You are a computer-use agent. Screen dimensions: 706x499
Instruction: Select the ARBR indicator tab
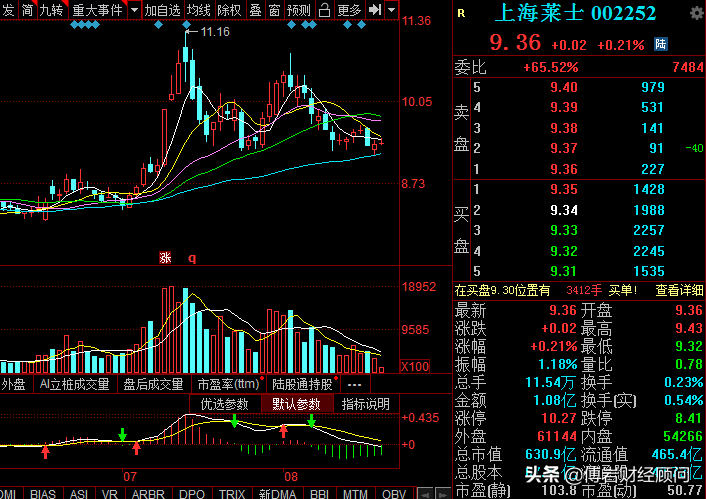coord(148,494)
